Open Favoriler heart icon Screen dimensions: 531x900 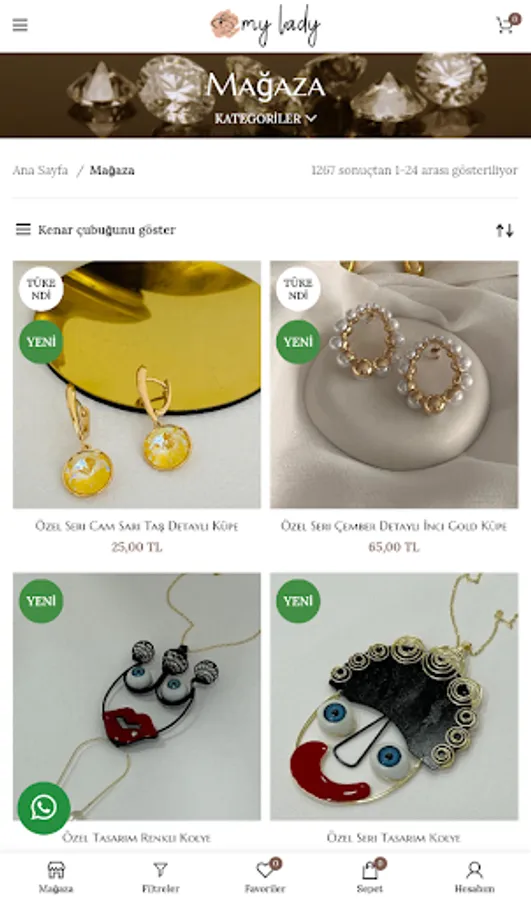pyautogui.click(x=265, y=877)
